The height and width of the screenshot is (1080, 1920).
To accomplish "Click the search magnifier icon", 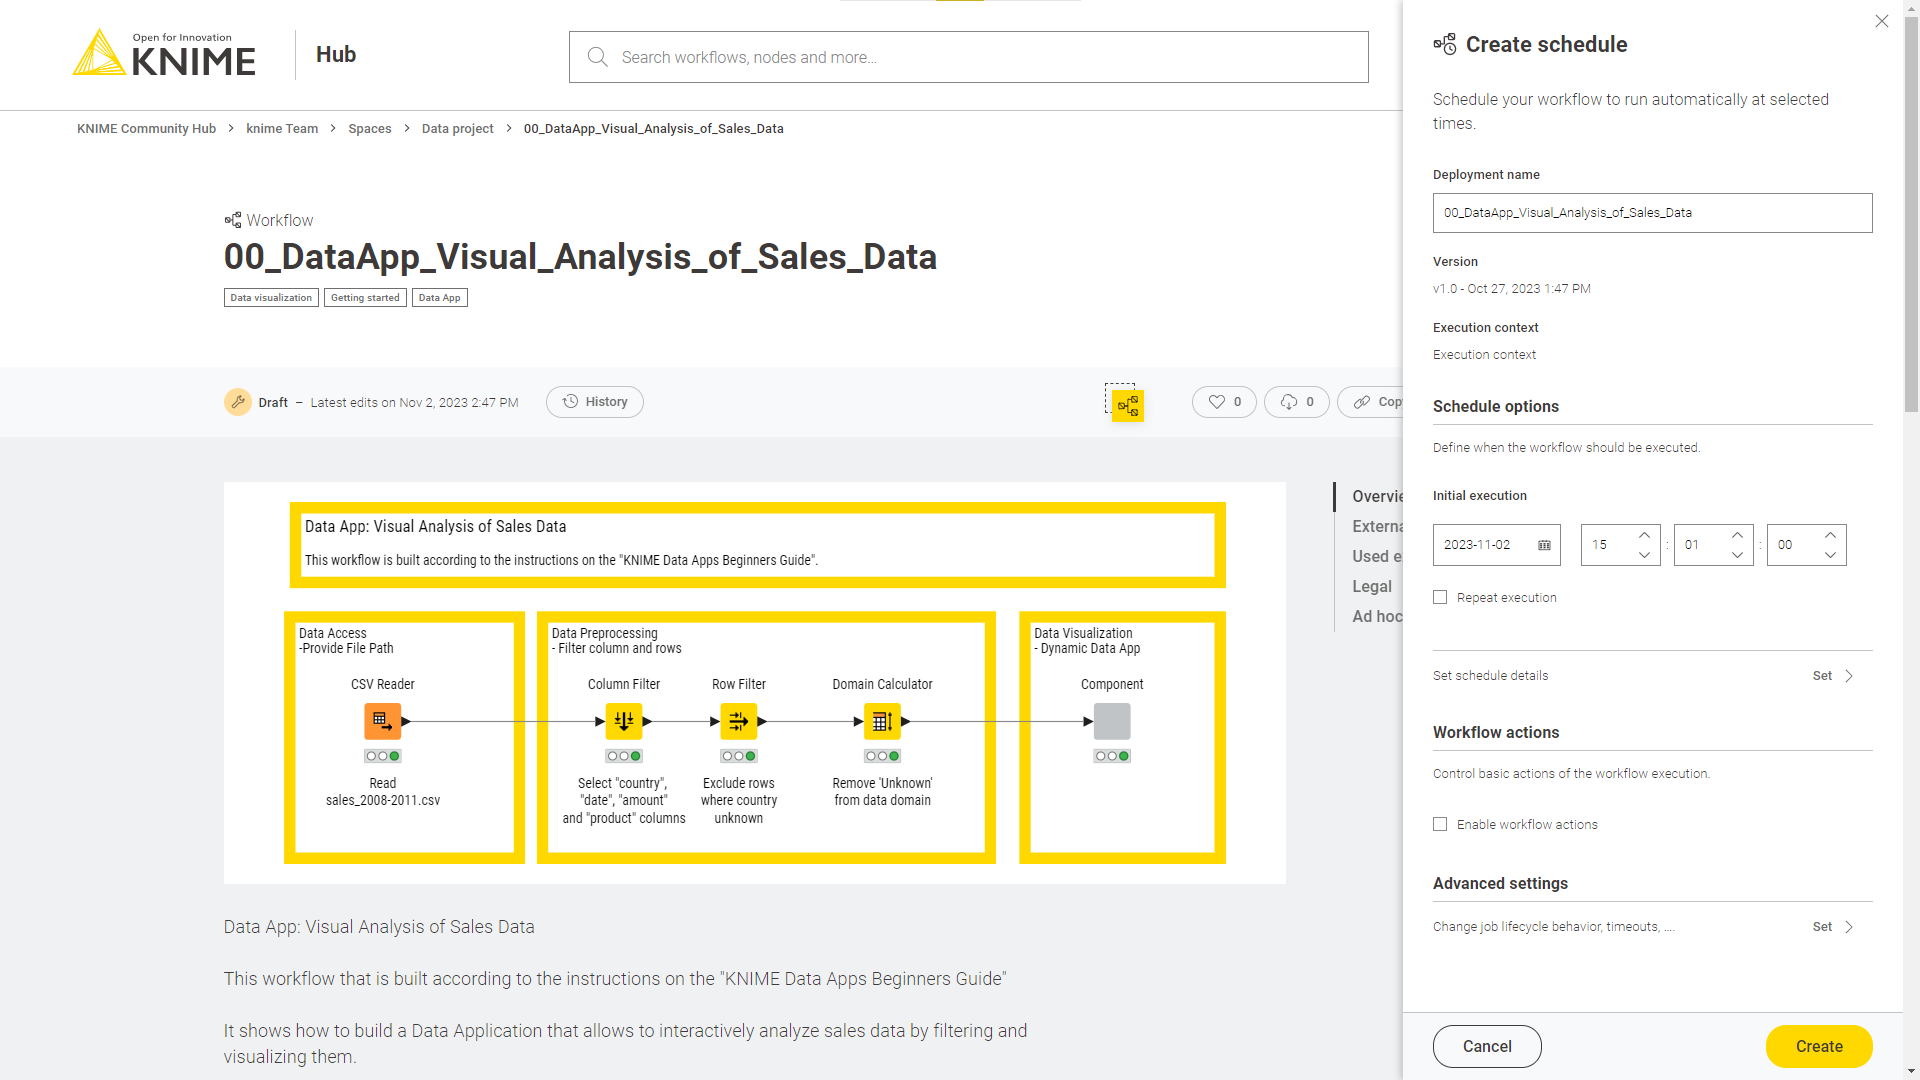I will point(598,57).
